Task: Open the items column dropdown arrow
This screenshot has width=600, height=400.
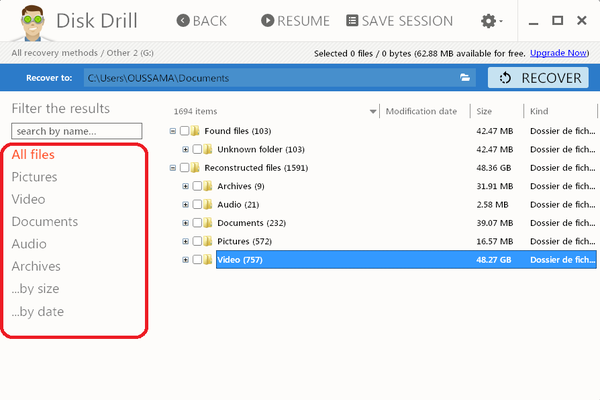Action: coord(373,112)
